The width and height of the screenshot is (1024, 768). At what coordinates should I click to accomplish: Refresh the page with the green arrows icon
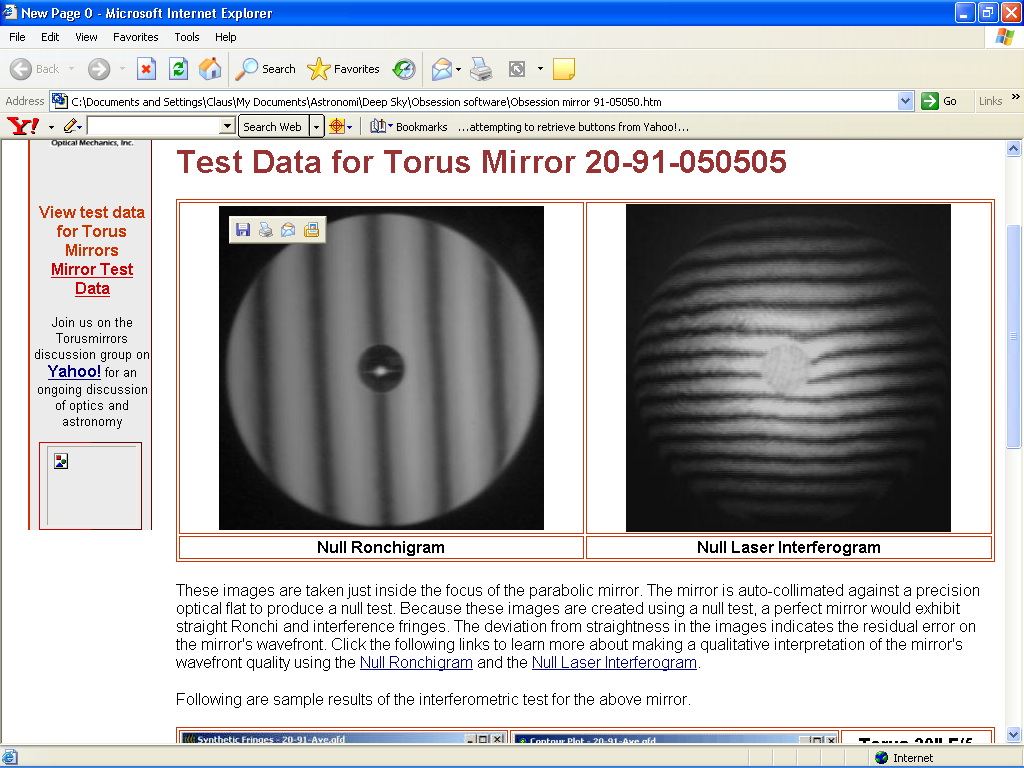178,69
